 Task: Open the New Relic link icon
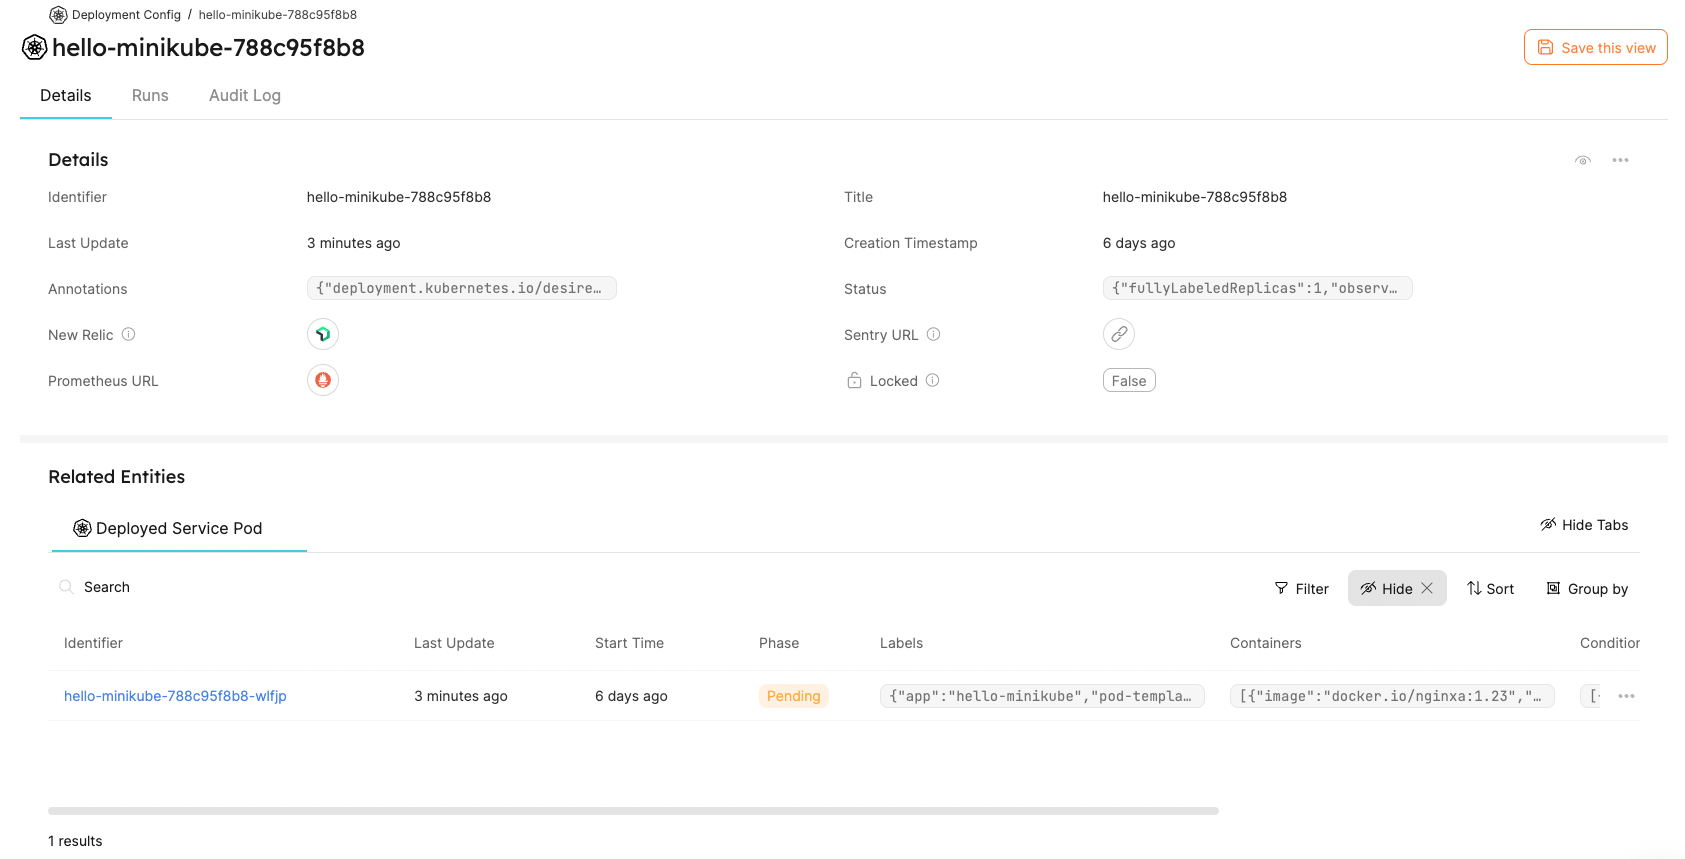[x=322, y=334]
